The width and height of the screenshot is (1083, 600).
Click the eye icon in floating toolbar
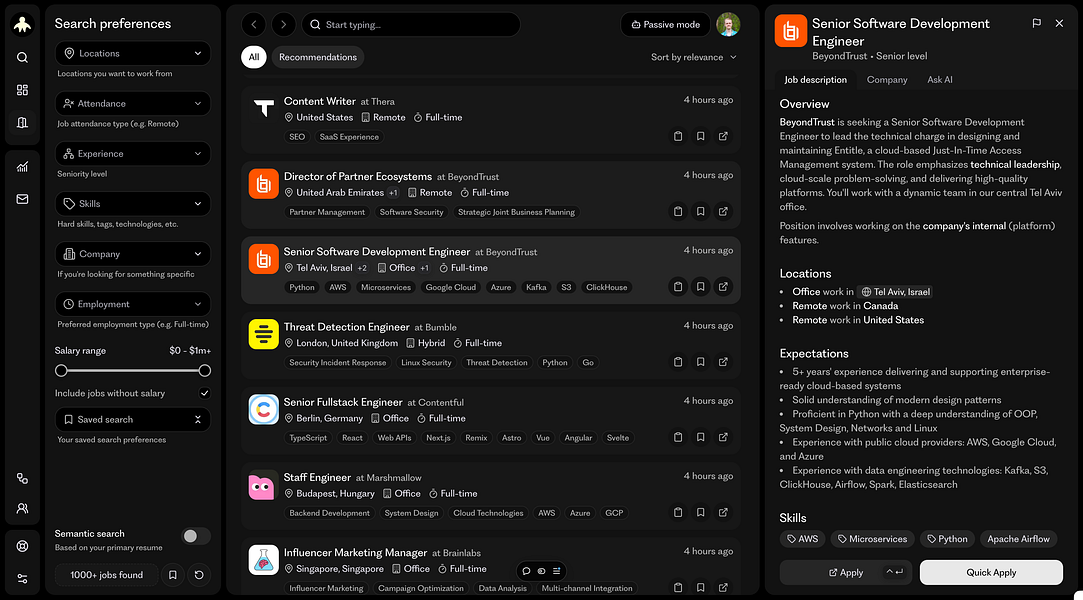point(542,571)
